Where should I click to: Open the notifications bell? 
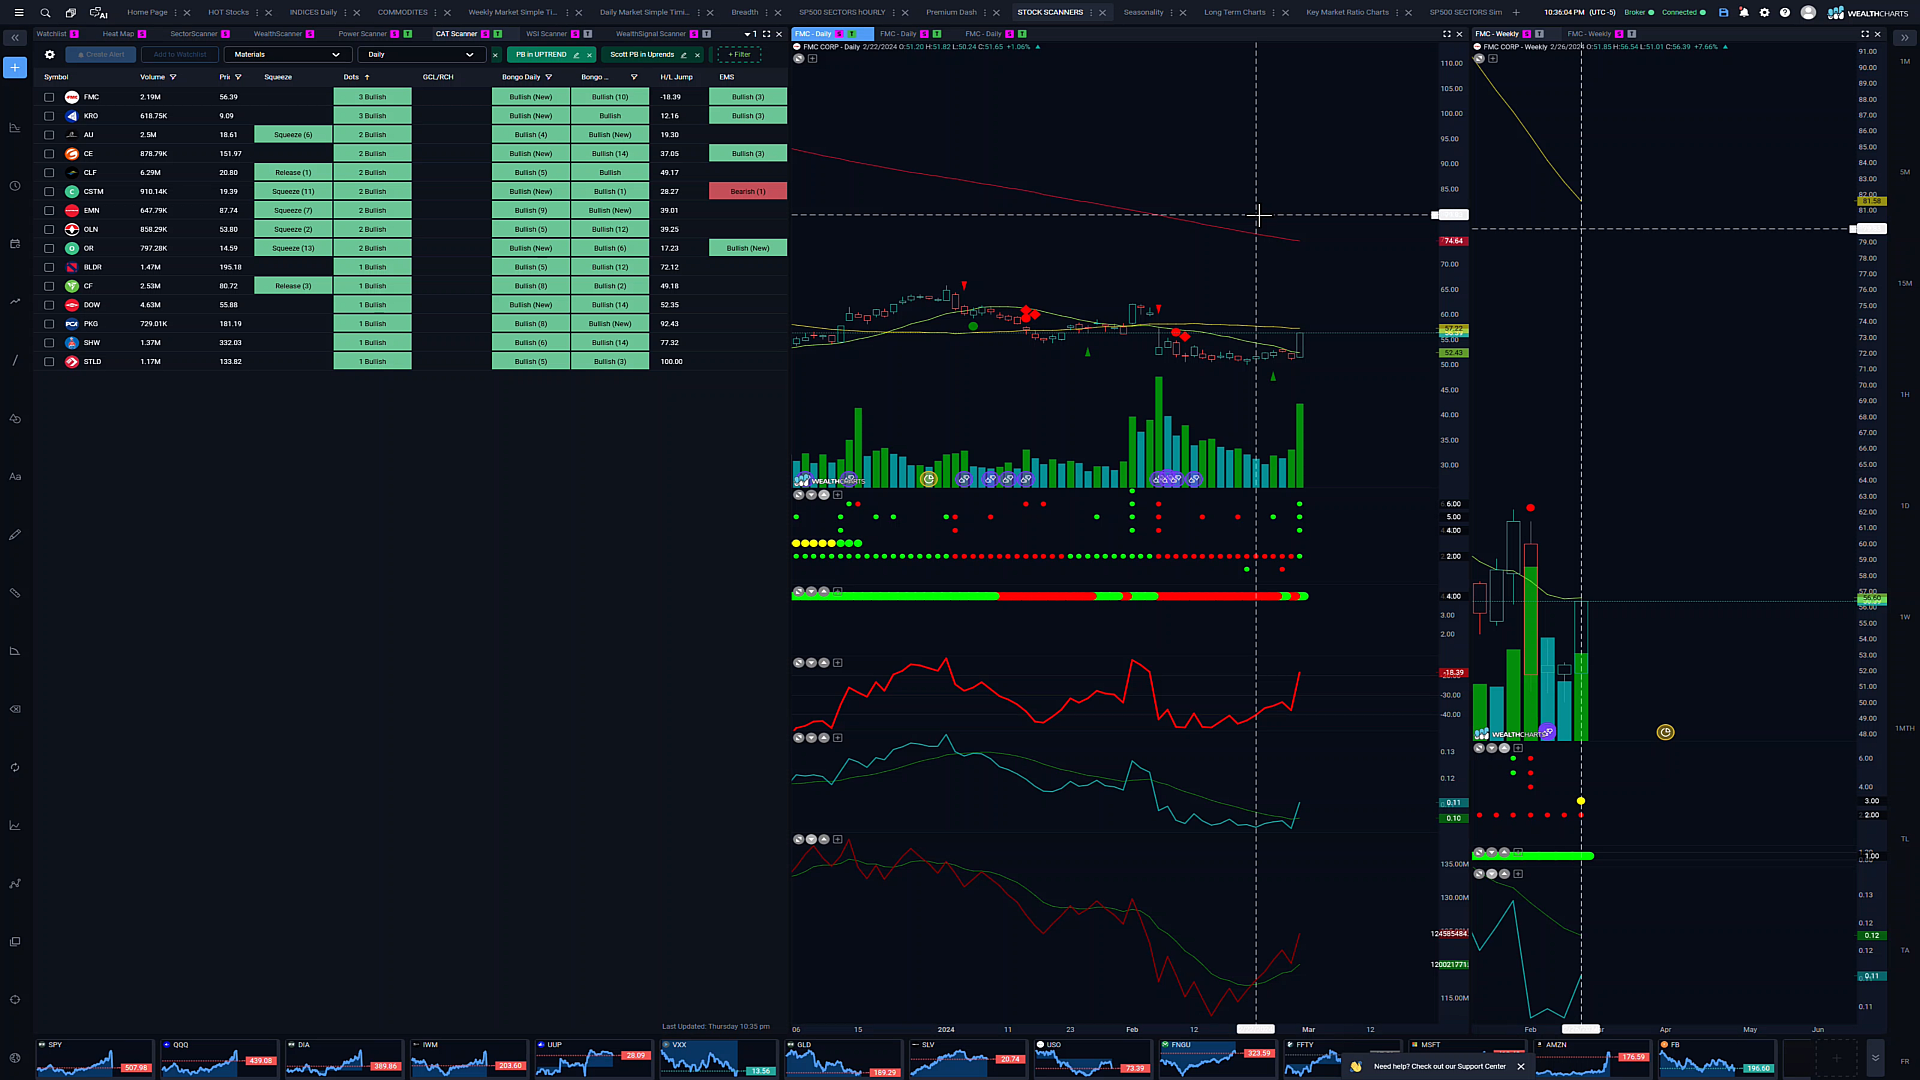(1744, 13)
